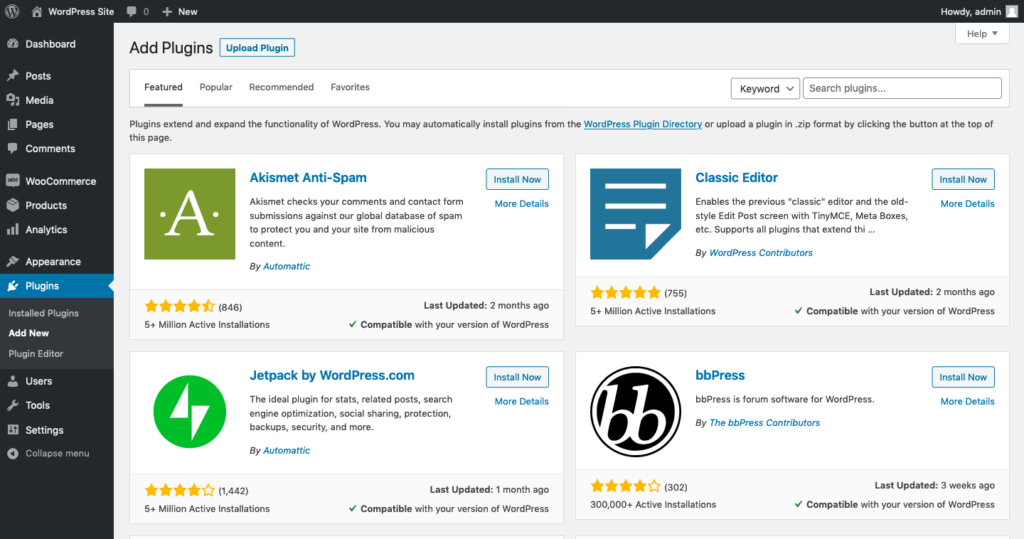Viewport: 1024px width, 539px height.
Task: Open the WooCommerce menu
Action: tap(61, 181)
